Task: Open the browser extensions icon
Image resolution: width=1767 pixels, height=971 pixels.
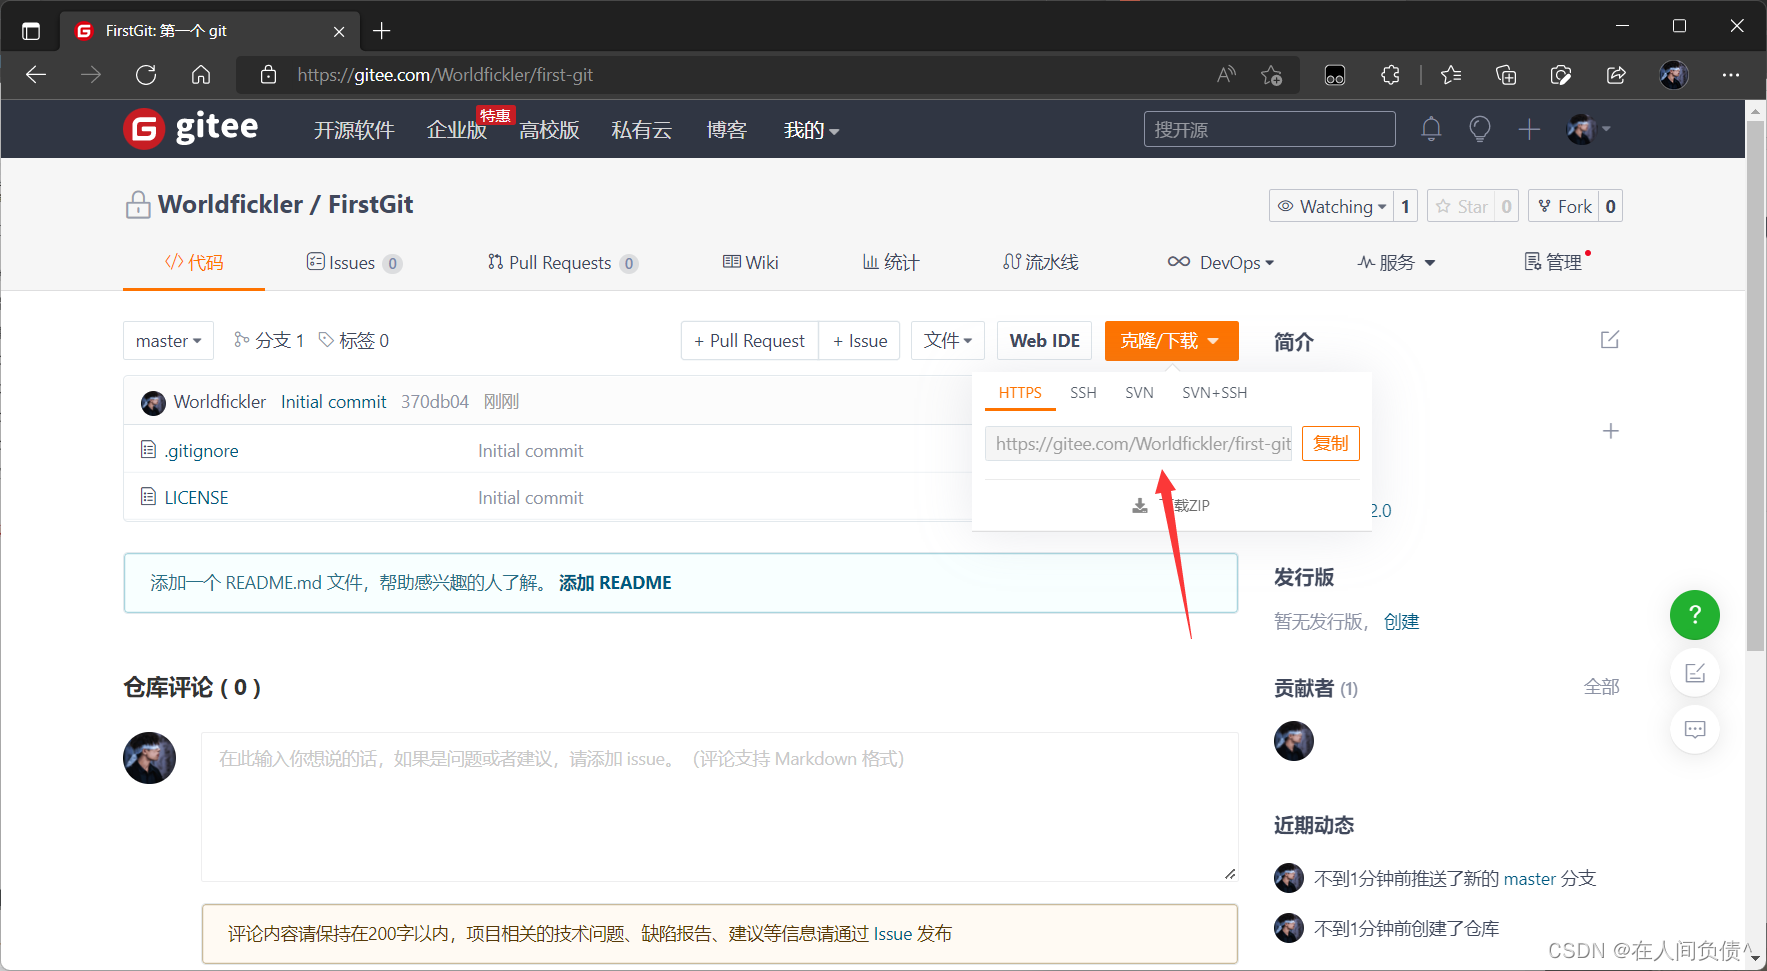Action: point(1390,75)
